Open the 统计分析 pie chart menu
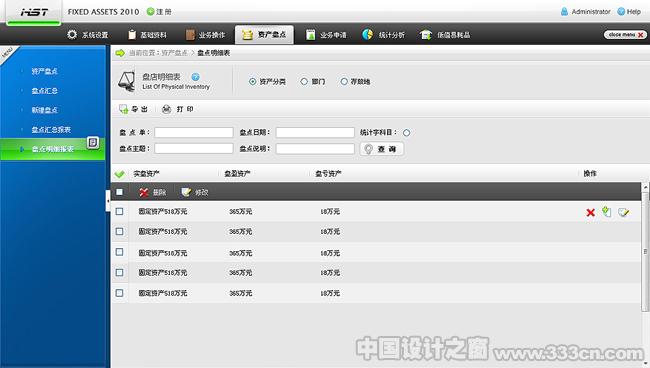This screenshot has height=368, width=650. 383,35
